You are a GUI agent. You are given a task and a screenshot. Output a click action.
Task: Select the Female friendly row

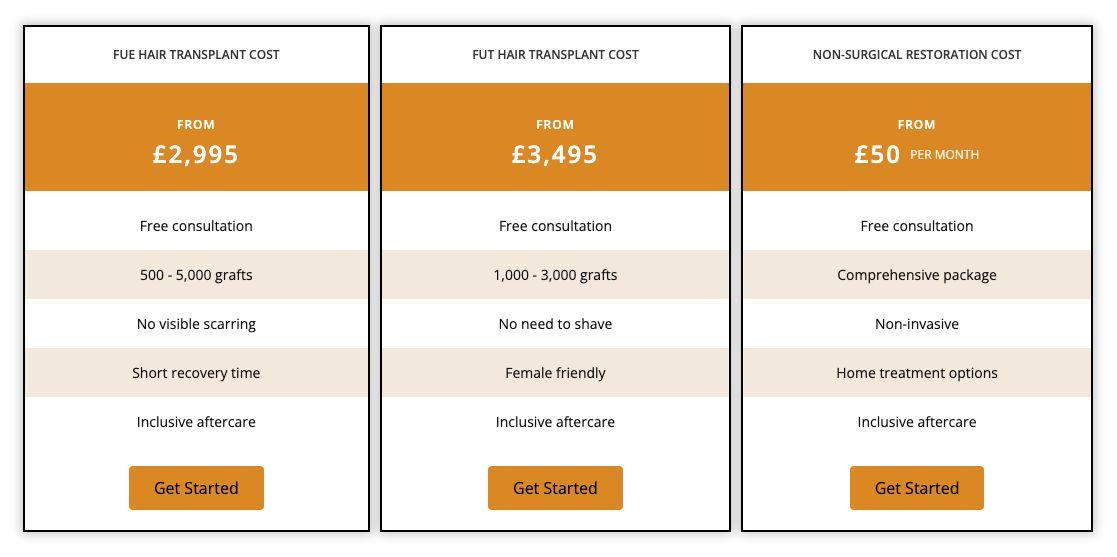tap(555, 373)
